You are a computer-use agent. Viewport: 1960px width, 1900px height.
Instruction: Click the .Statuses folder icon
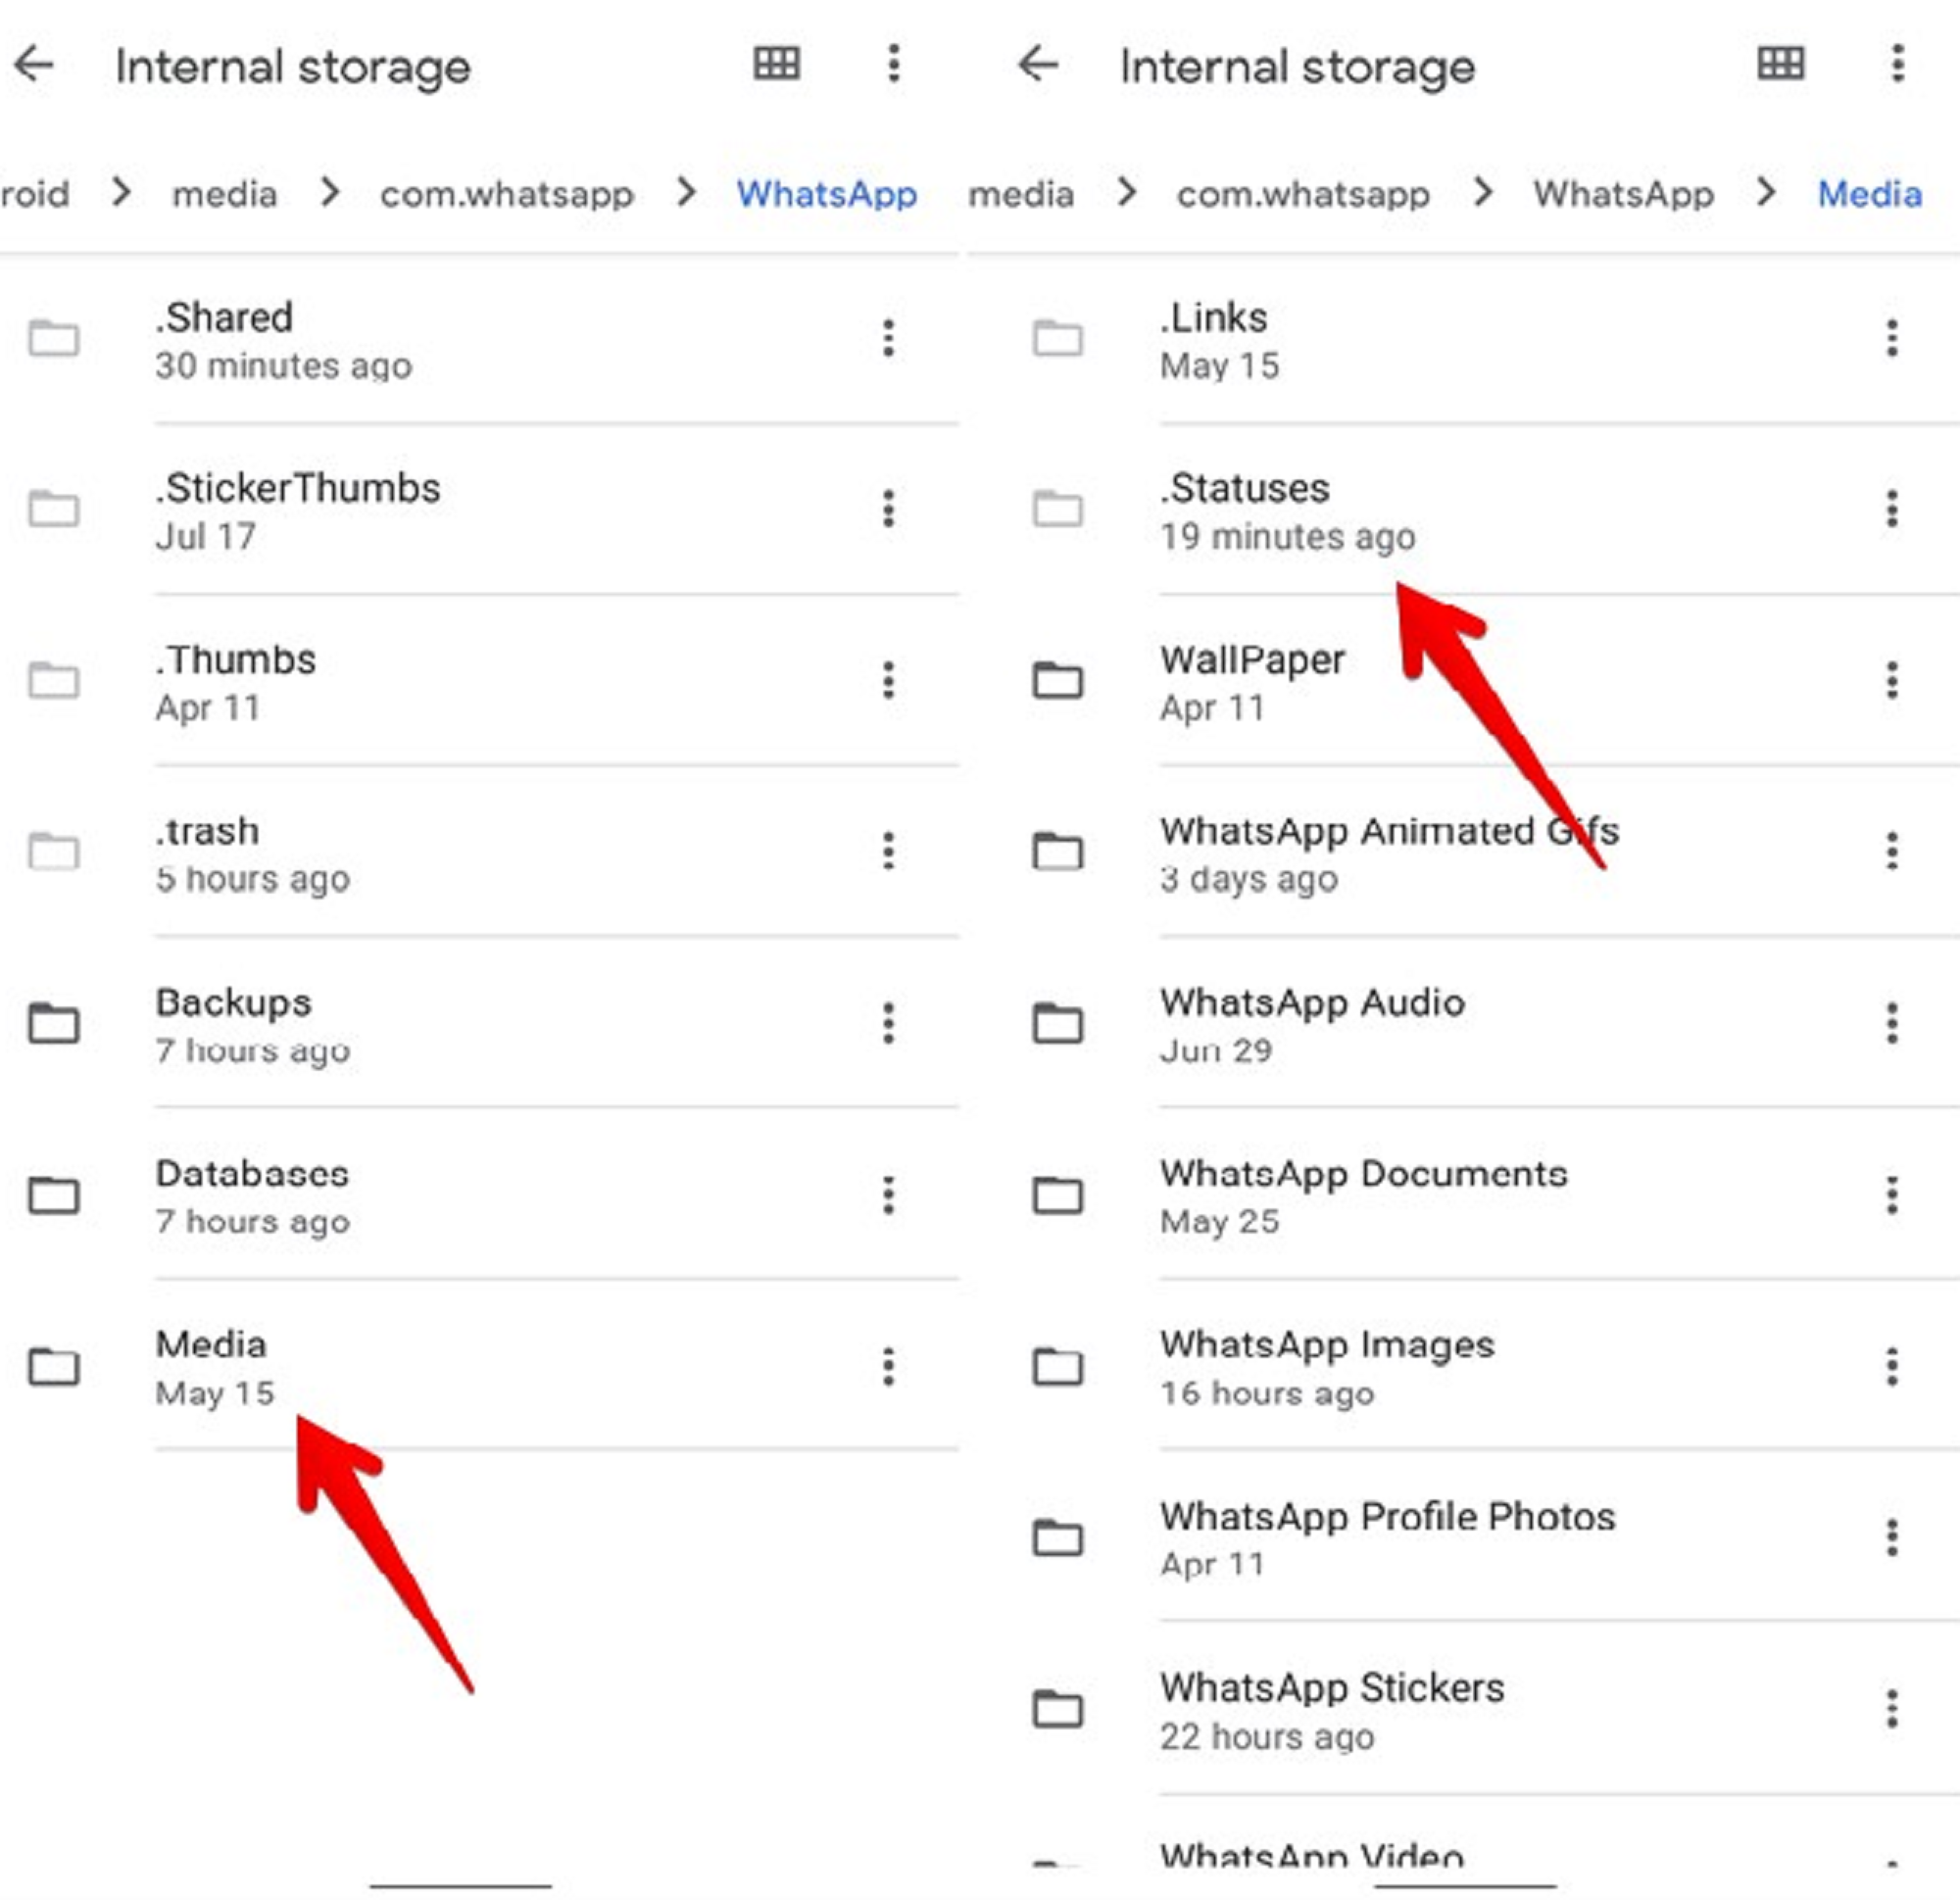(1058, 510)
